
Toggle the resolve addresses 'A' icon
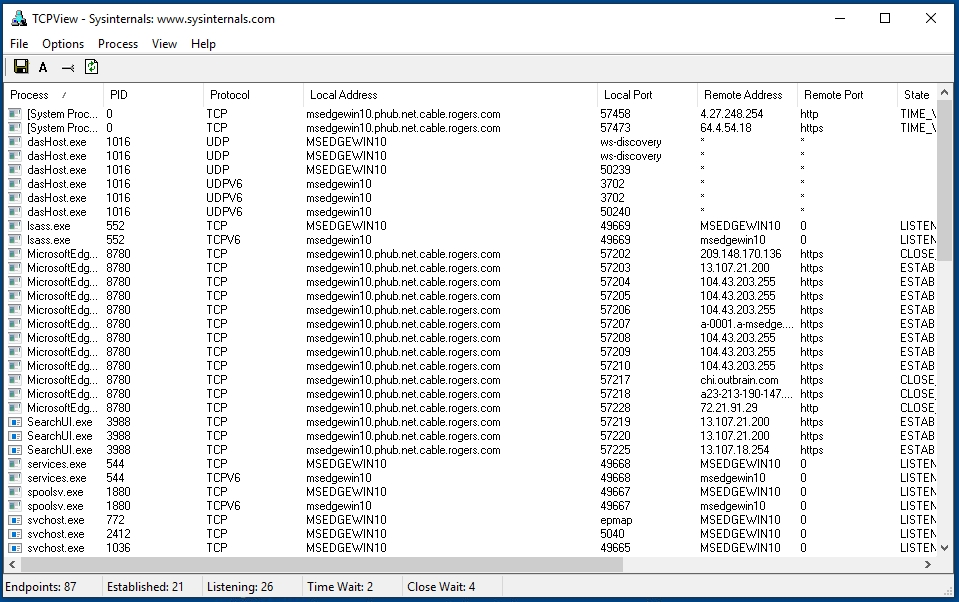tap(43, 67)
